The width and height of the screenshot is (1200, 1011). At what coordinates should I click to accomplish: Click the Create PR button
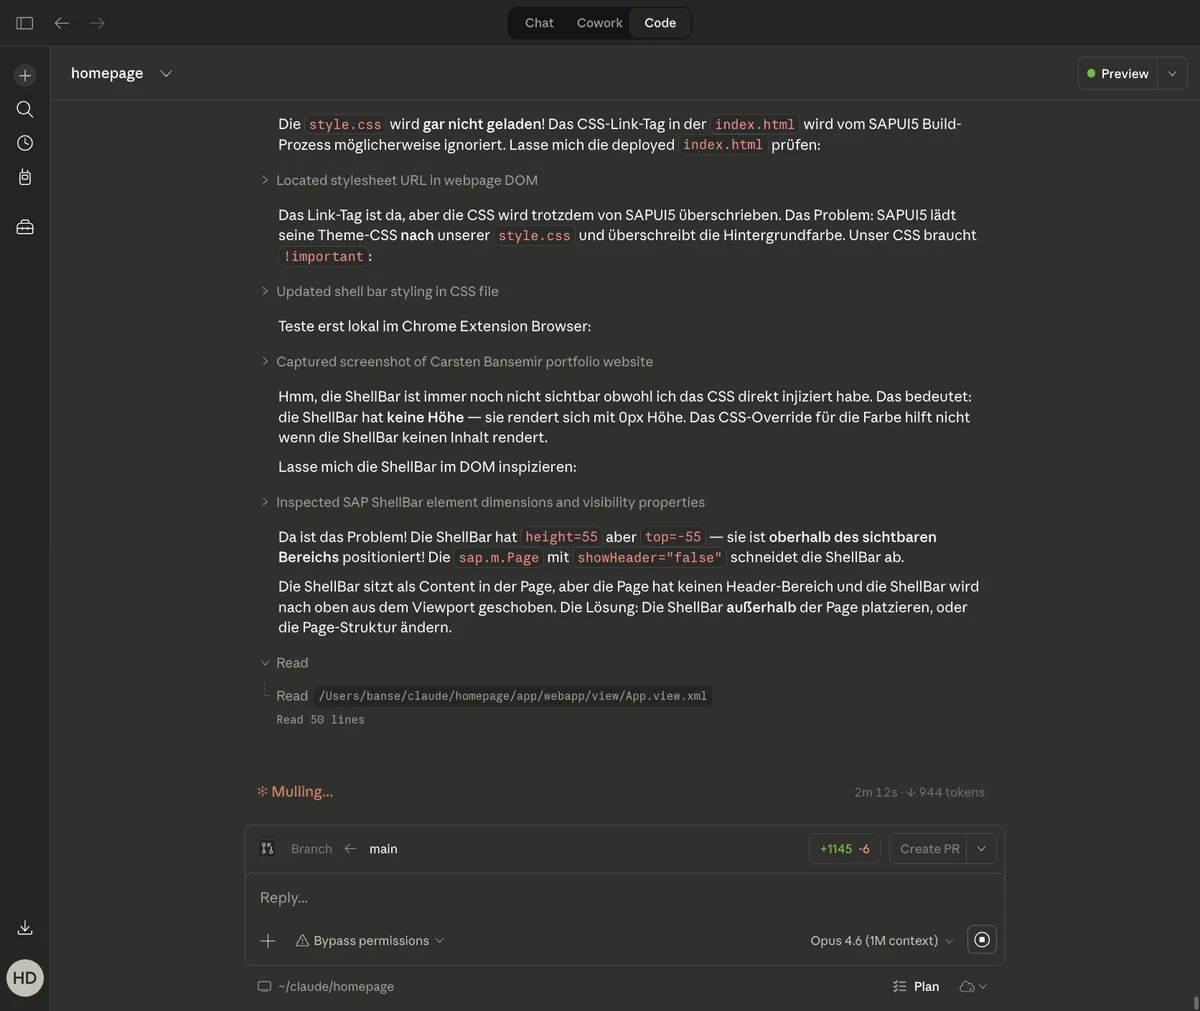pos(929,849)
